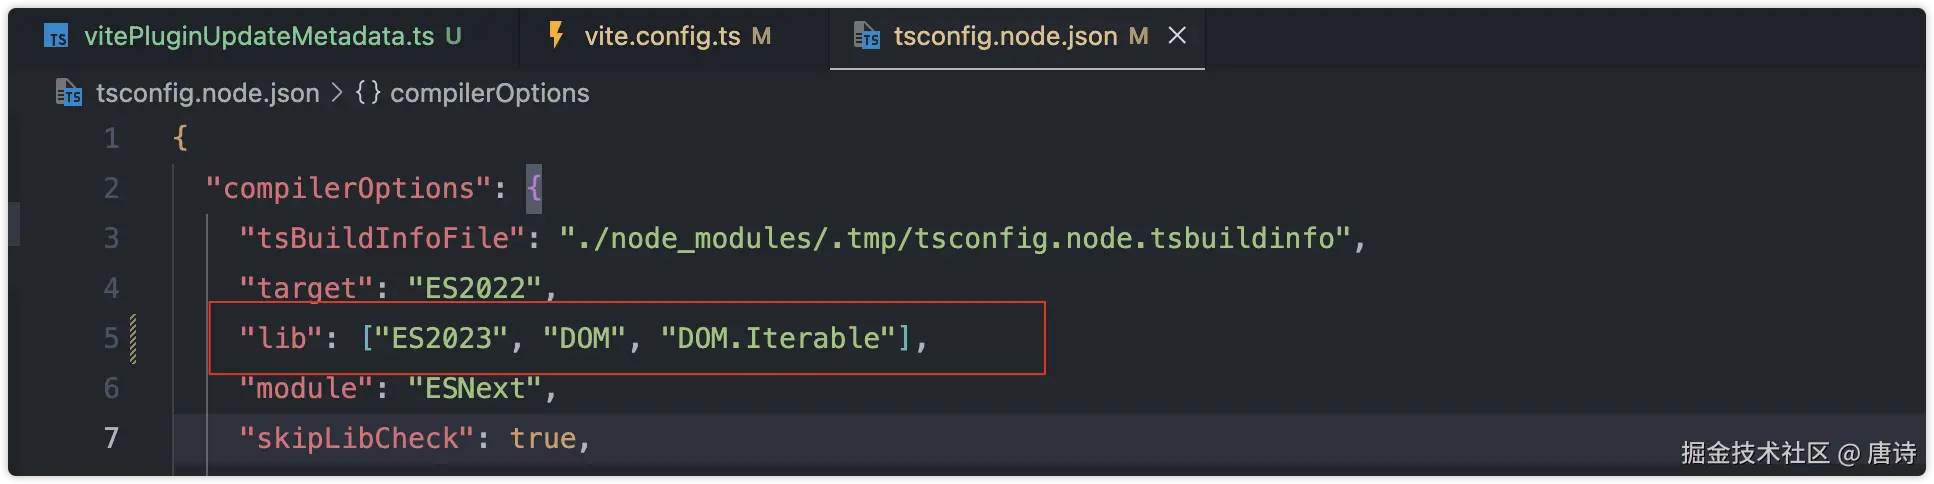Click line number 7 in the gutter

(x=111, y=438)
